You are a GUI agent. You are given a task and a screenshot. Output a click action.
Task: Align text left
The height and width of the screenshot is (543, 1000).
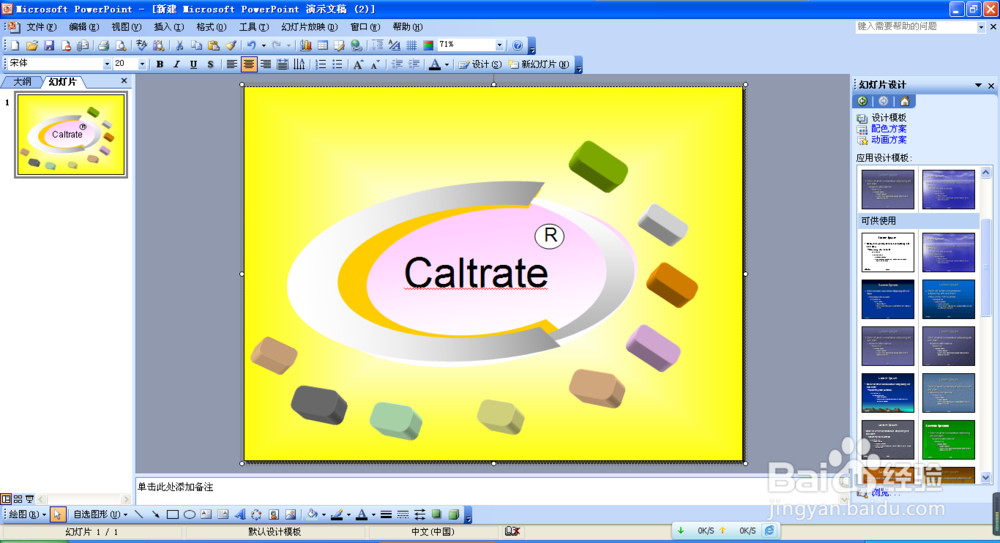click(x=232, y=64)
